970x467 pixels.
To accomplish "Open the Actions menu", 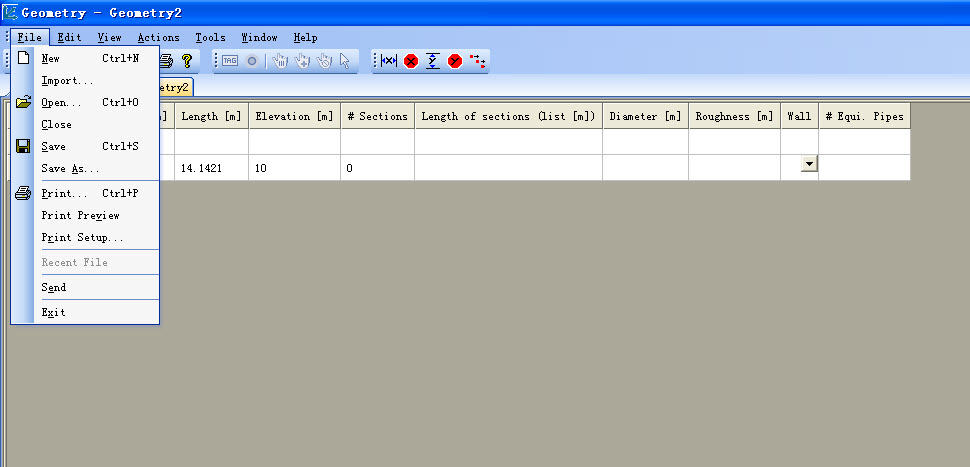I will coord(158,37).
